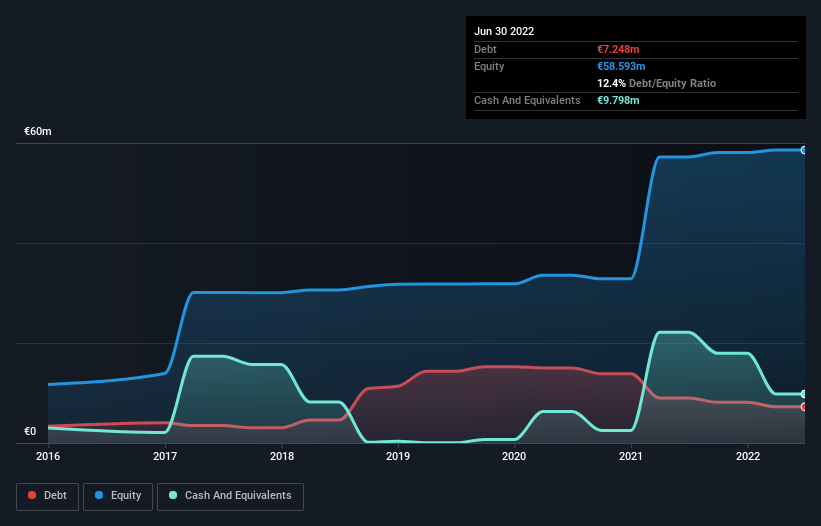Click the 12.4% Debt/Equity Ratio text

[657, 83]
